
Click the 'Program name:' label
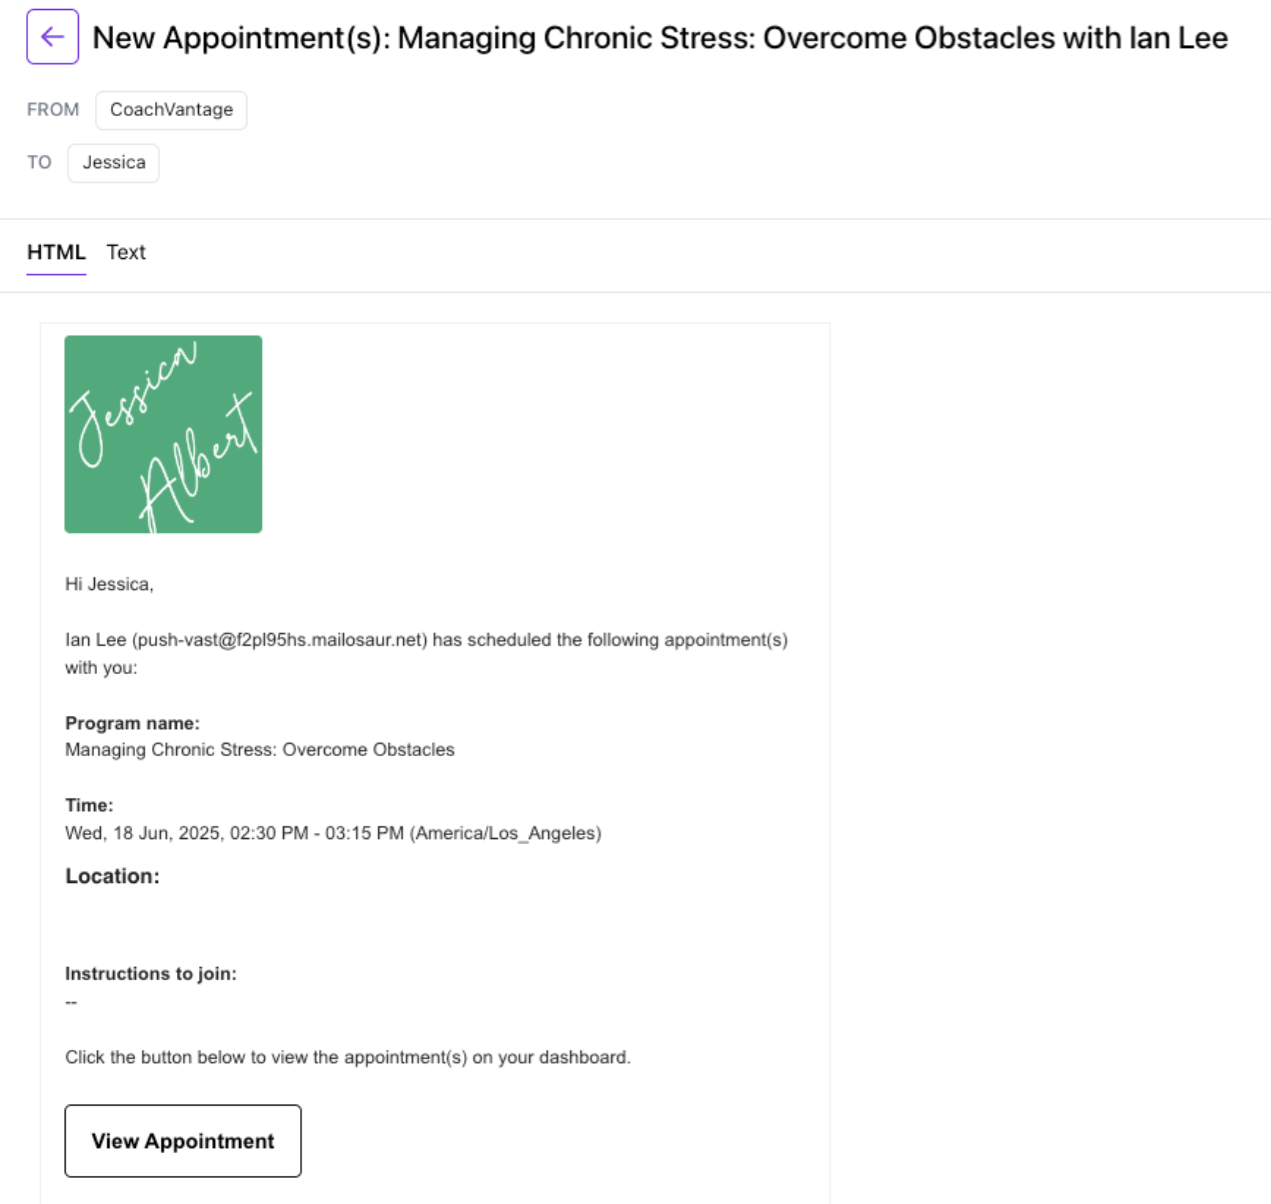pos(132,723)
